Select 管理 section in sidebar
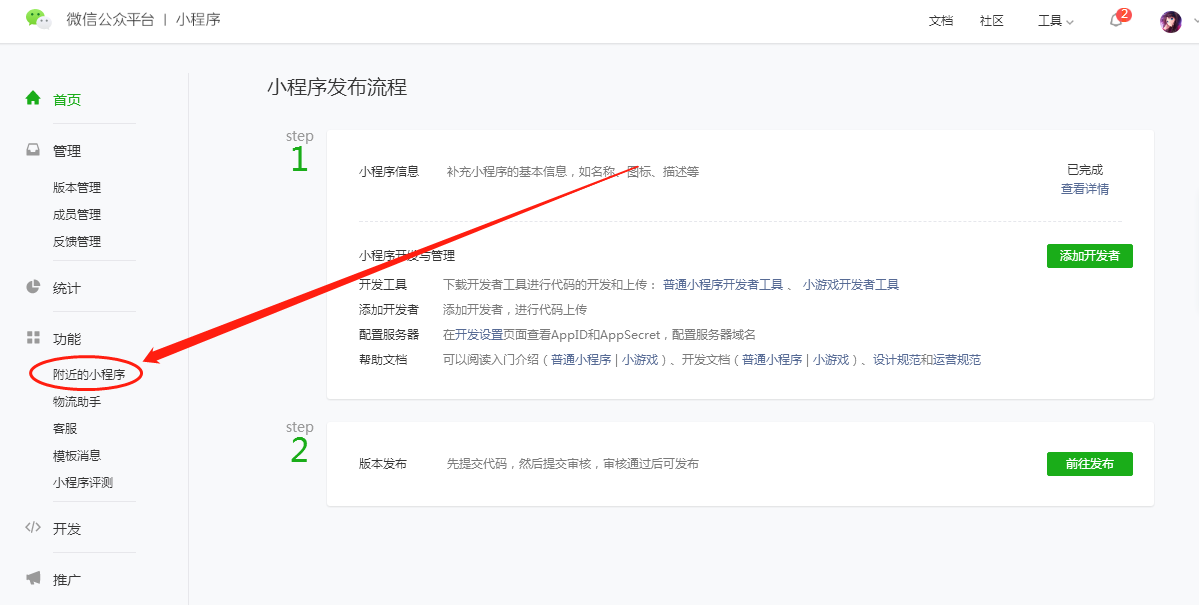 [67, 151]
